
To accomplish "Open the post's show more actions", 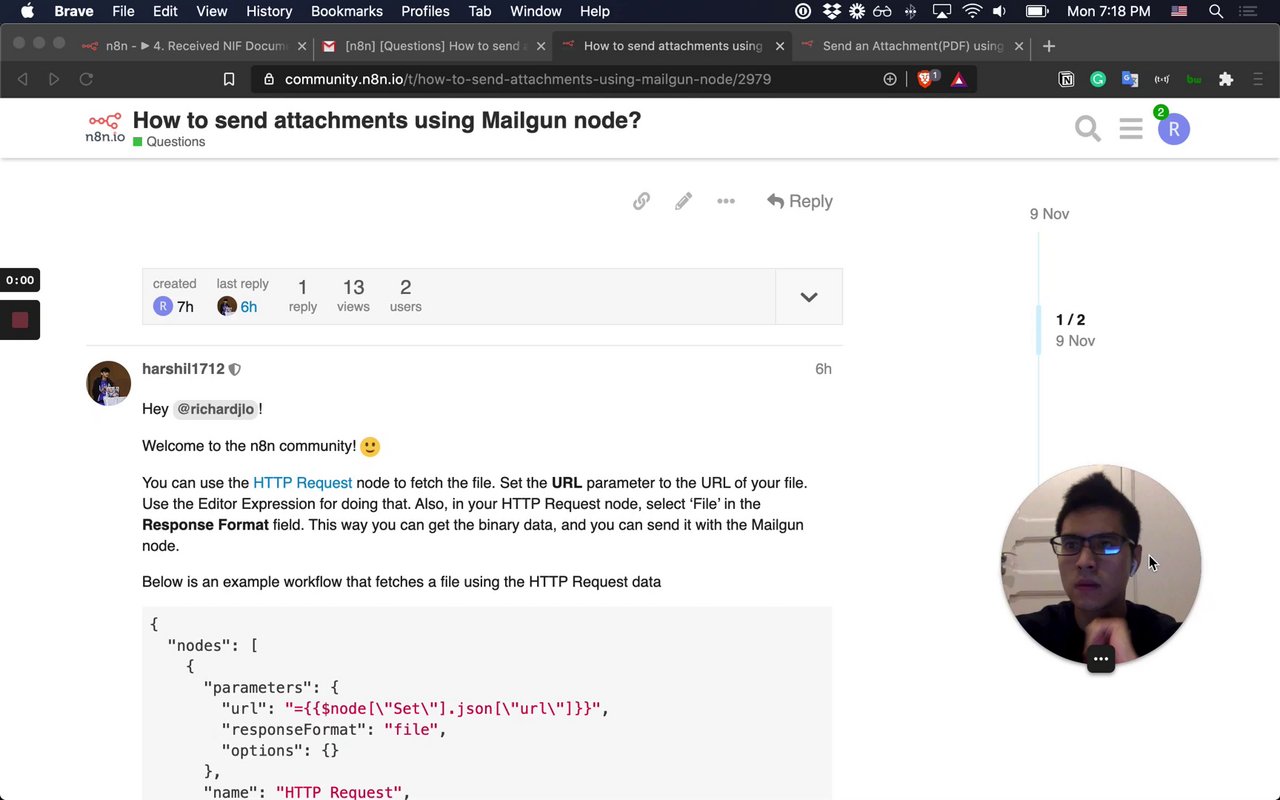I will coord(726,201).
